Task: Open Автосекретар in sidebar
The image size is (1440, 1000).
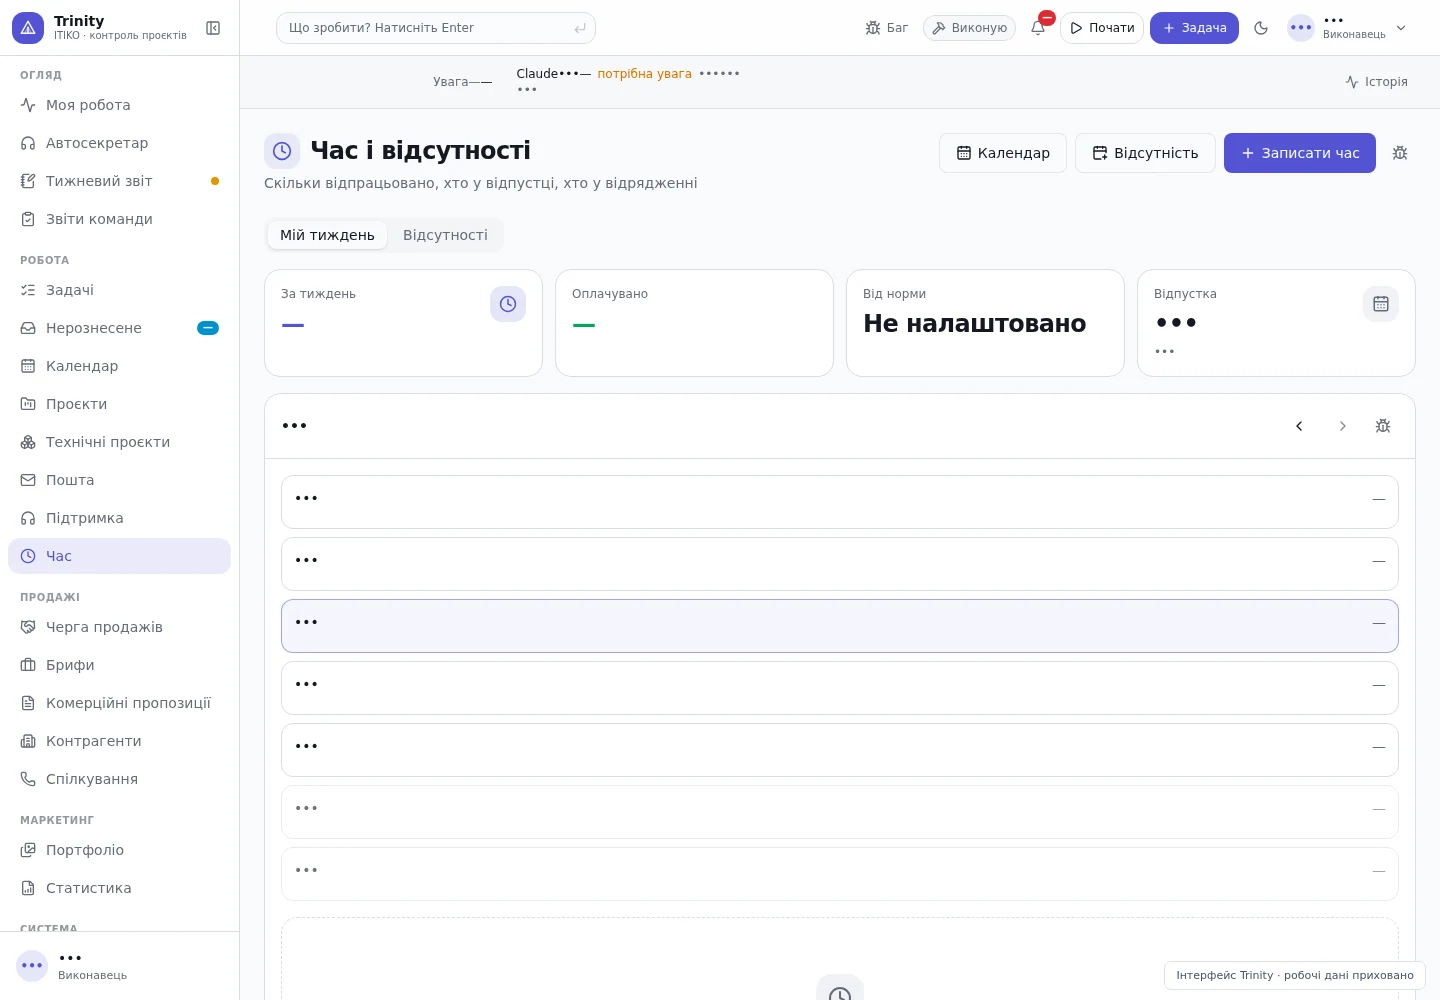Action: pyautogui.click(x=119, y=143)
